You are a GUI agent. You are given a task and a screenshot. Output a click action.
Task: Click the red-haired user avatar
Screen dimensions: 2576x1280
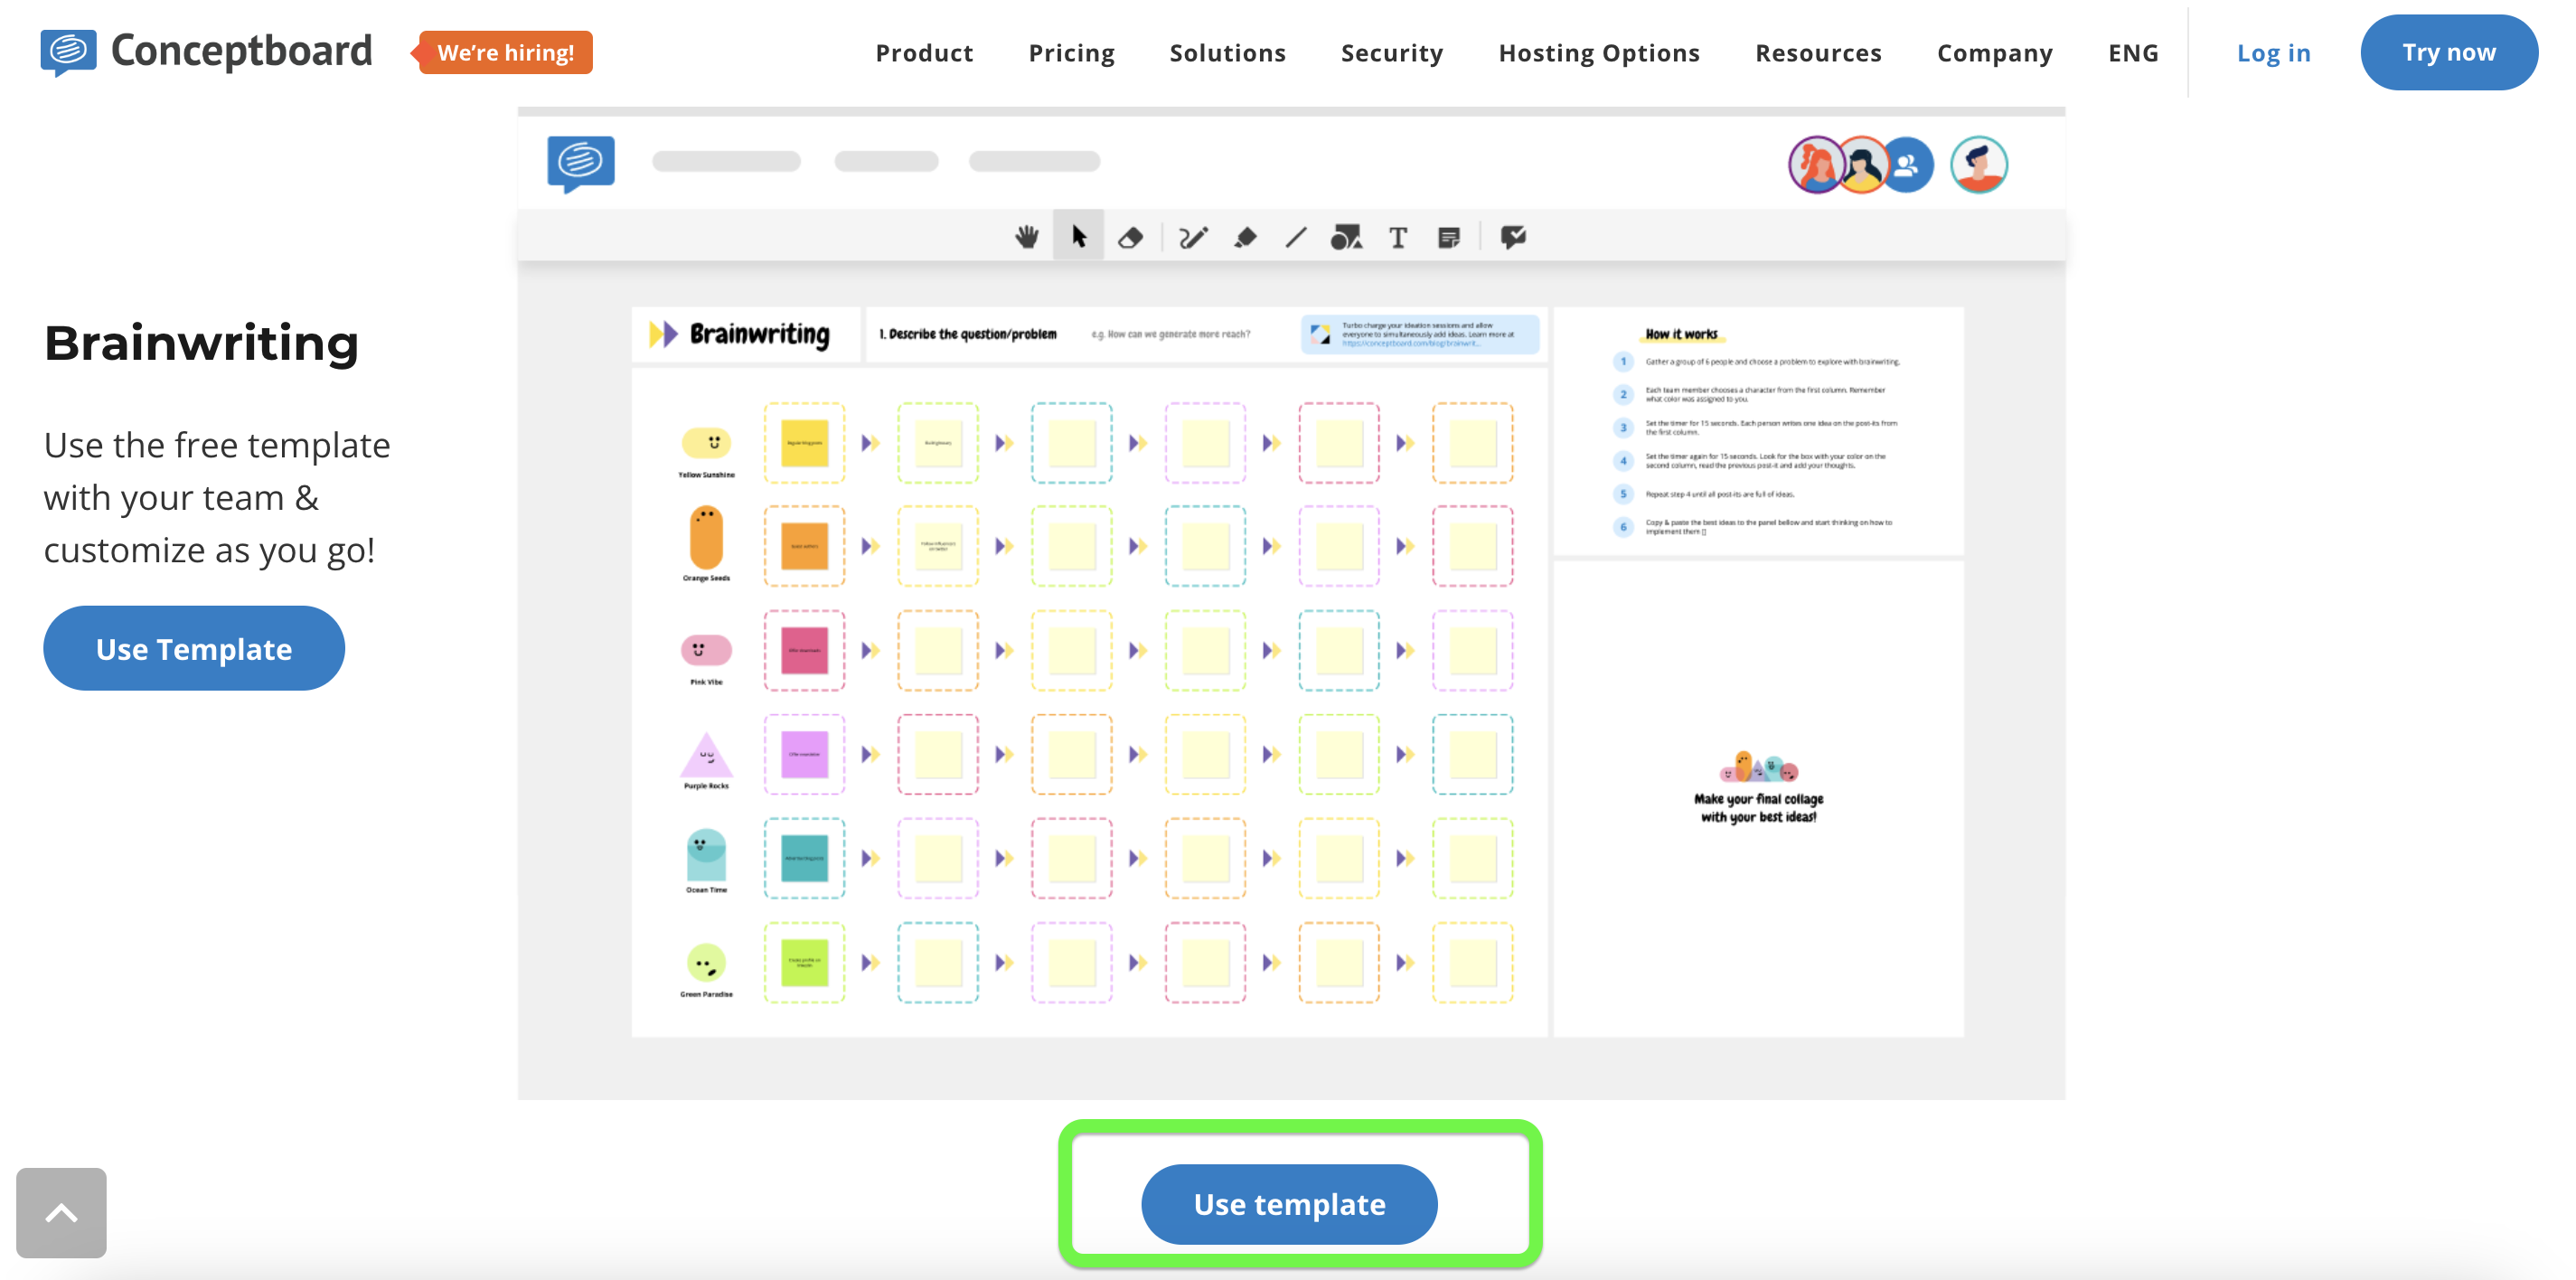click(x=1815, y=165)
